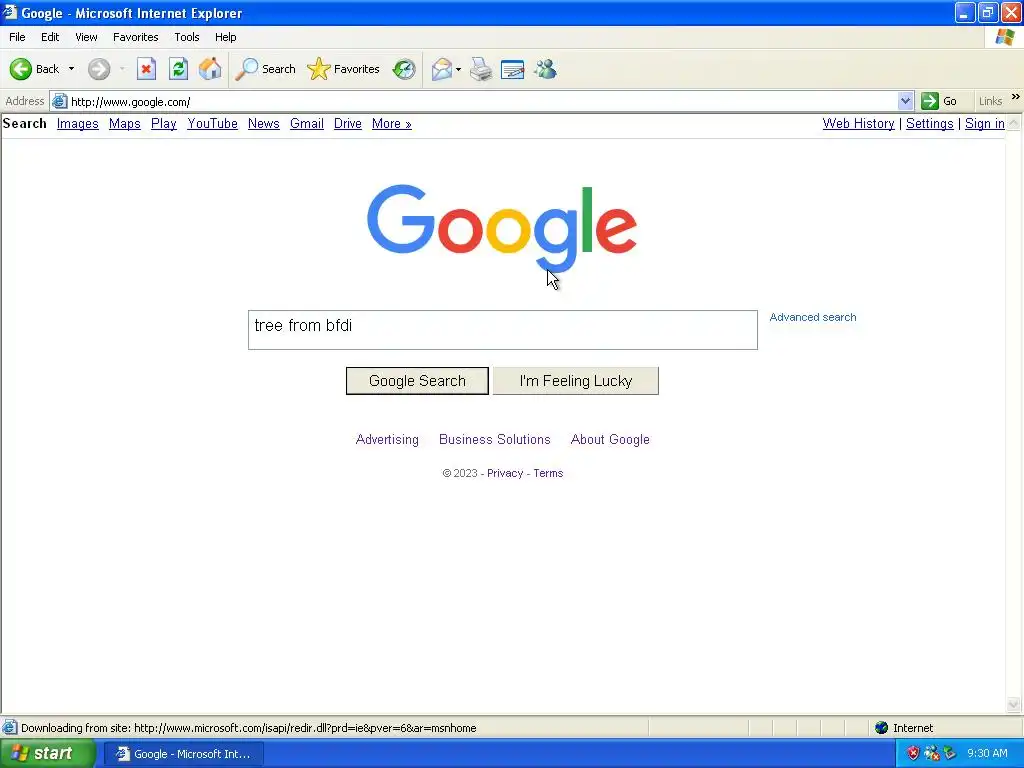Open the Back history dropdown arrow
1024x768 pixels.
[71, 69]
